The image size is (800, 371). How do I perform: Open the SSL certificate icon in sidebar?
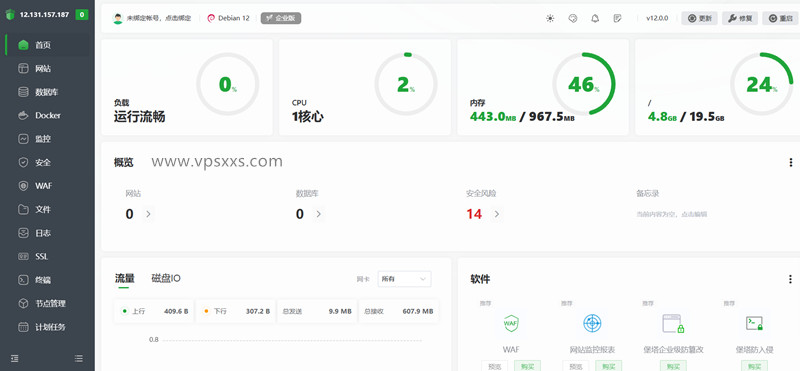[23, 256]
